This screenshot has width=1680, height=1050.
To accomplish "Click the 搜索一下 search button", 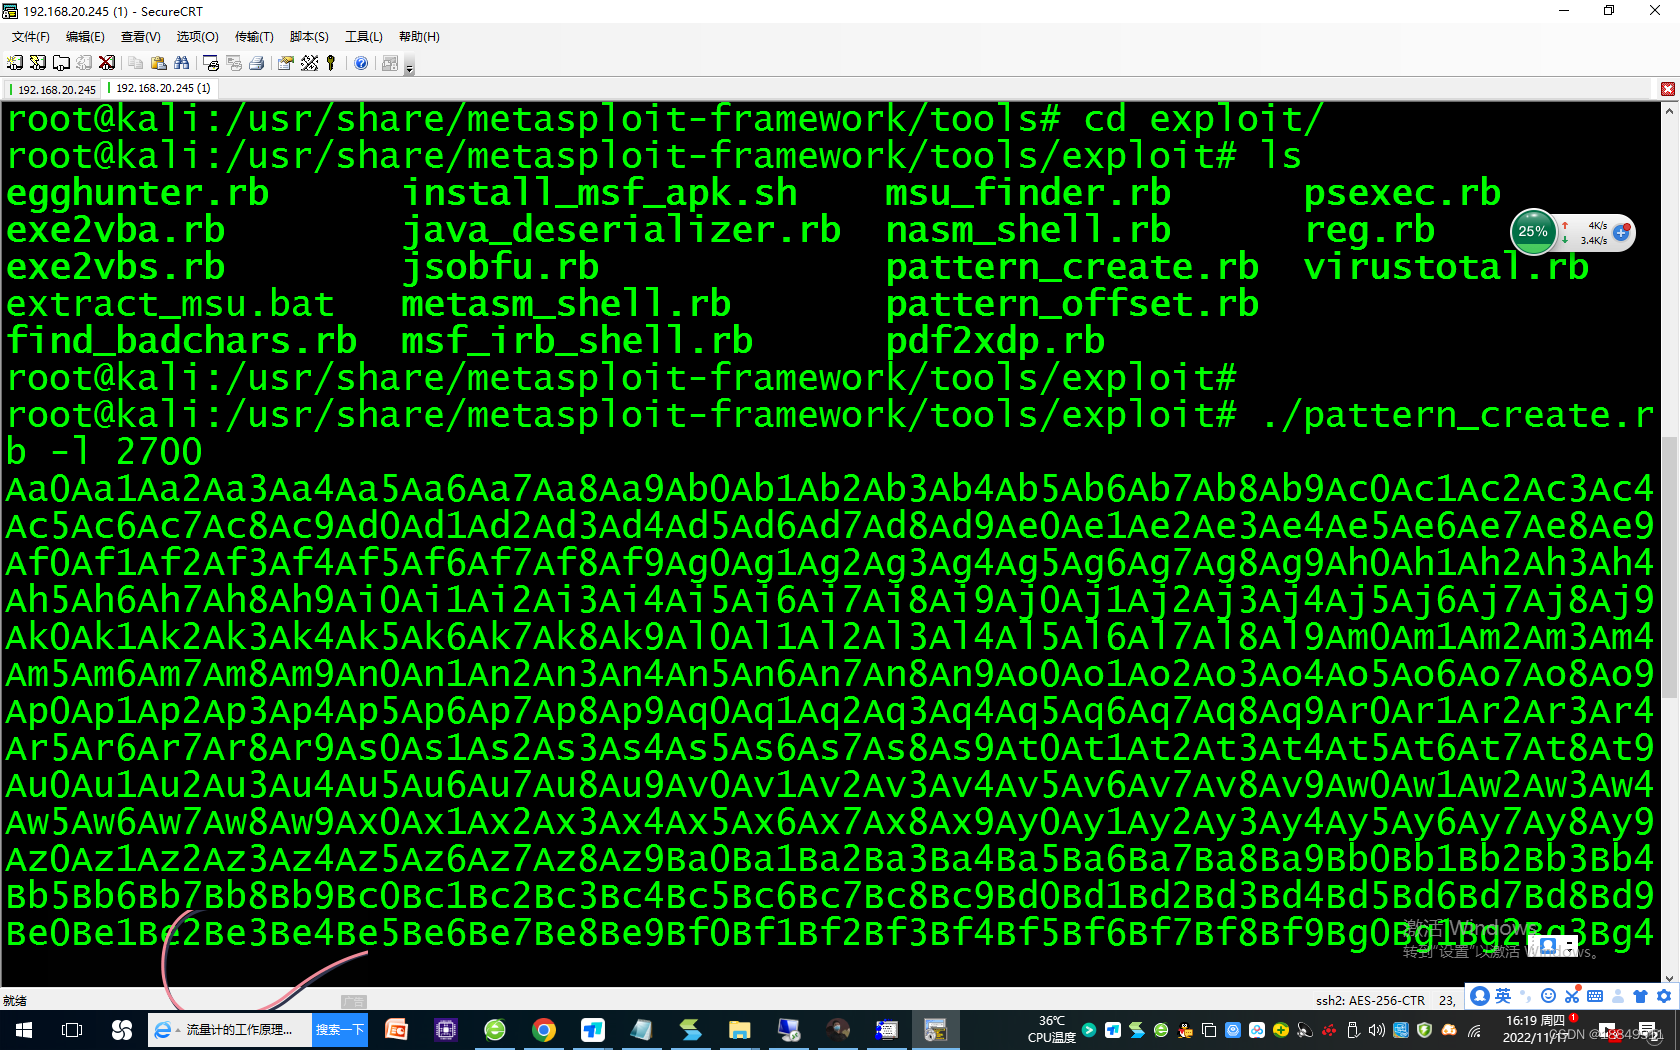I will coord(340,1030).
